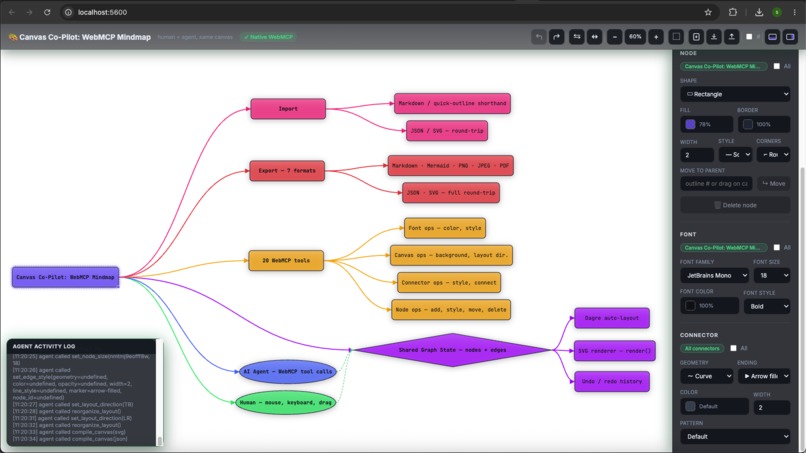The width and height of the screenshot is (806, 453).
Task: Click the right properties panel scrollbar
Action: coord(802,309)
